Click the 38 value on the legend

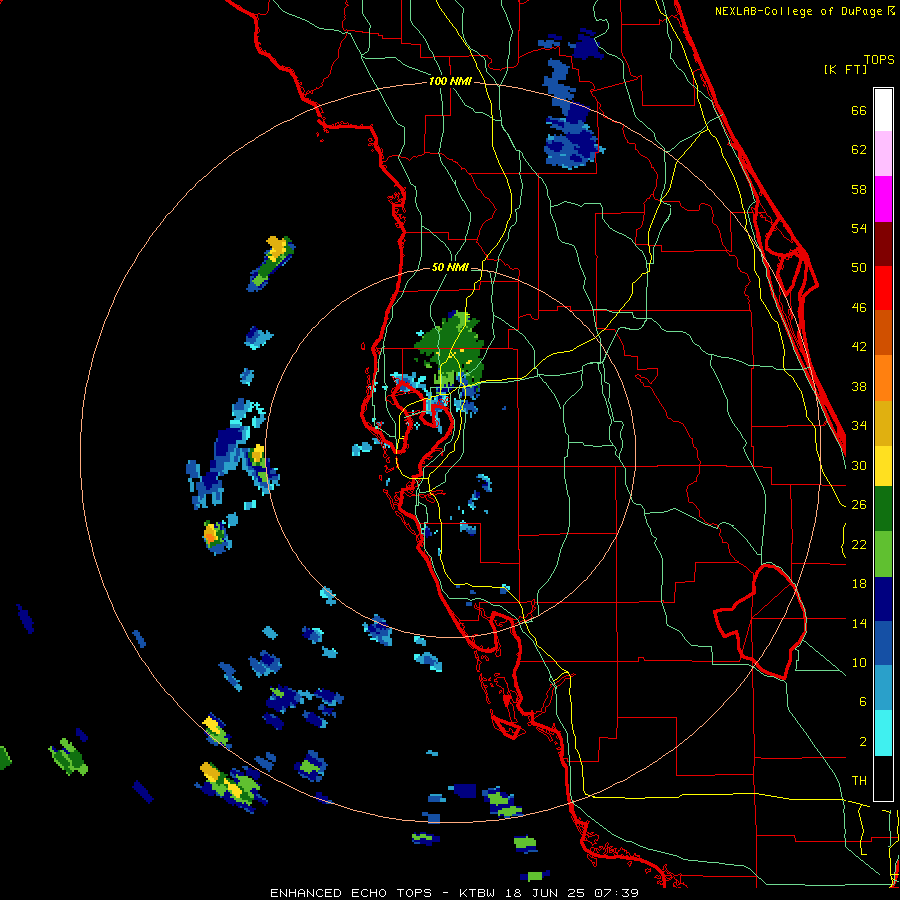pos(859,386)
